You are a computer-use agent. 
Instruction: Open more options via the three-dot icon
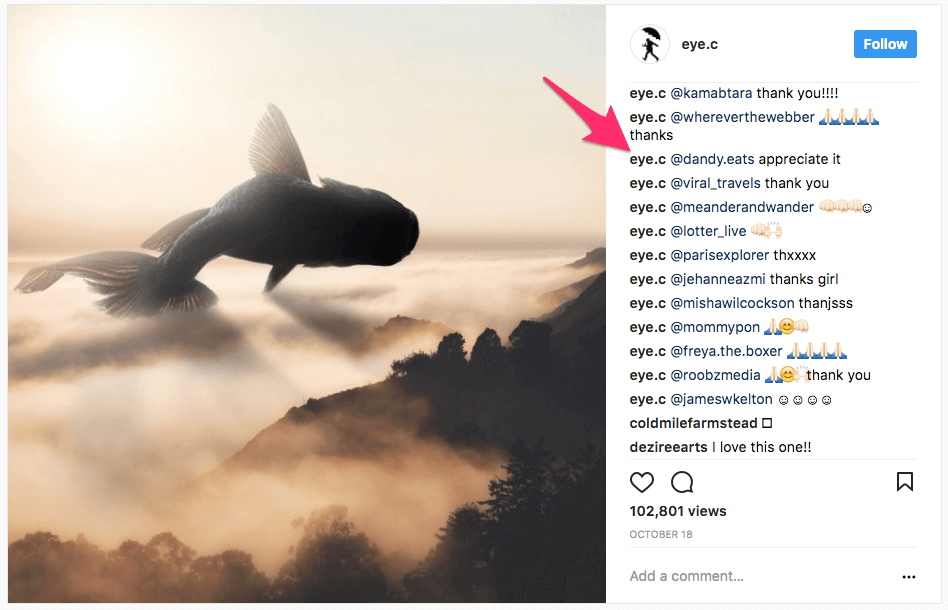tap(909, 577)
